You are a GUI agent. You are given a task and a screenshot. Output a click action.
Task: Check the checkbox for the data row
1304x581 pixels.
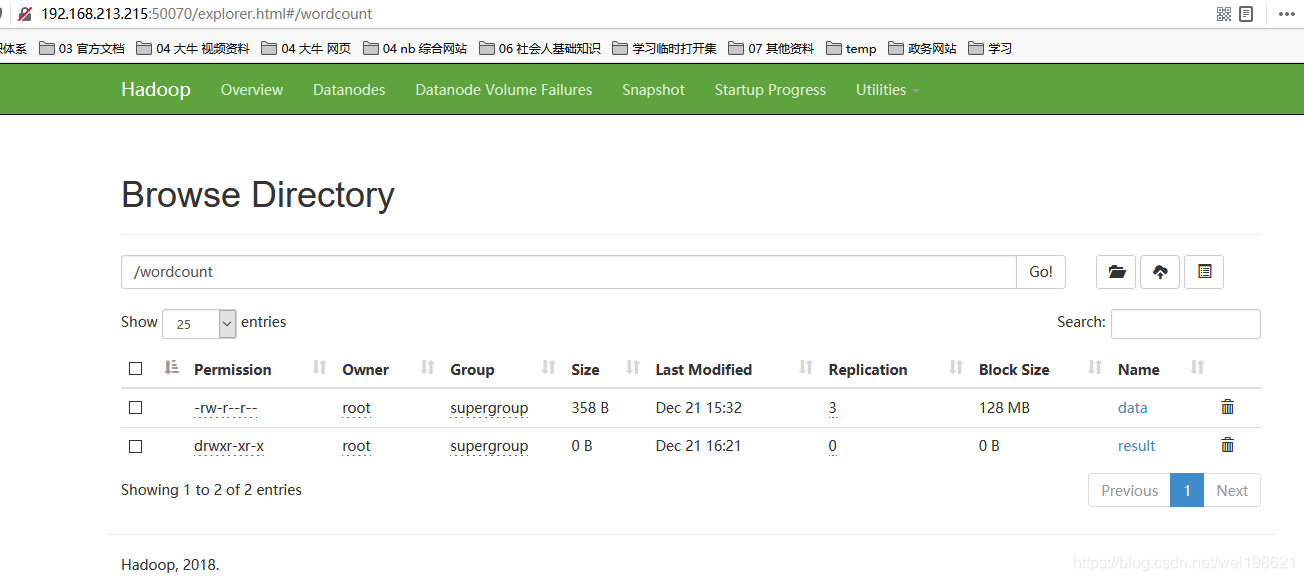click(x=136, y=408)
